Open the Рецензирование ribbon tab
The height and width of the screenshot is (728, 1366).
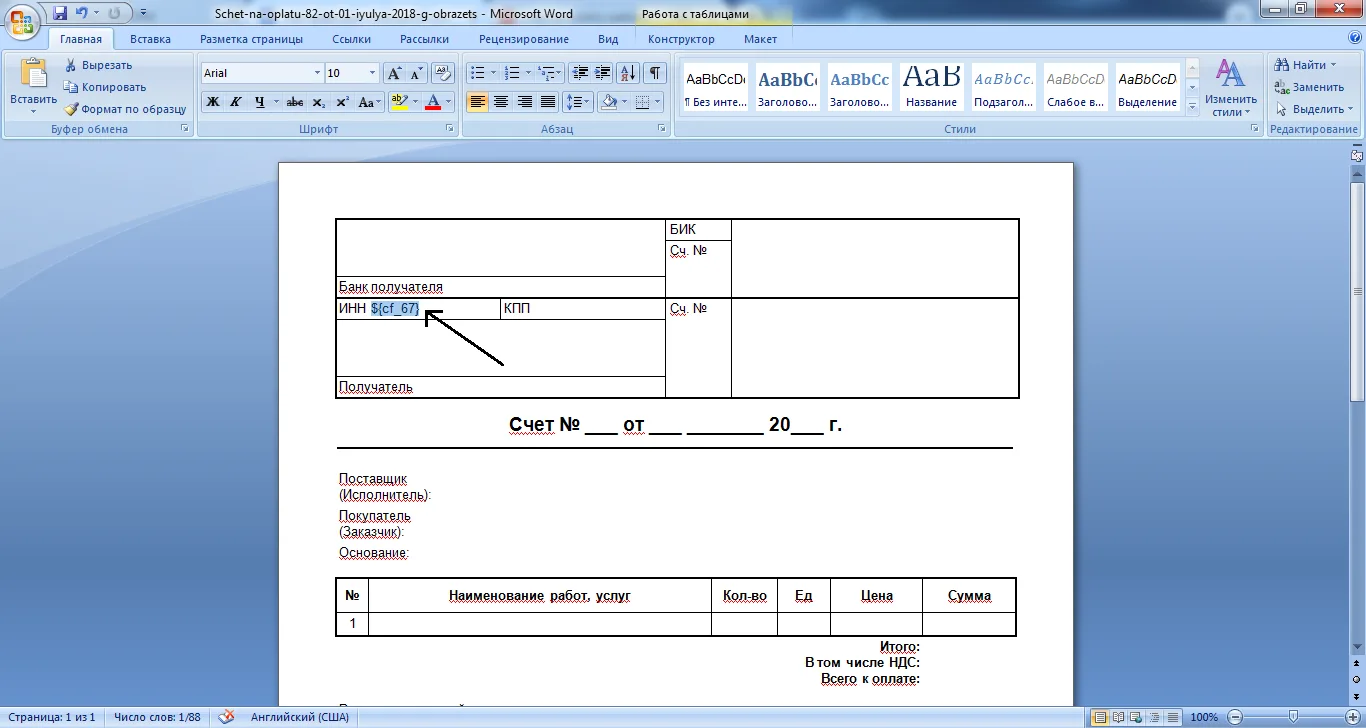click(524, 39)
